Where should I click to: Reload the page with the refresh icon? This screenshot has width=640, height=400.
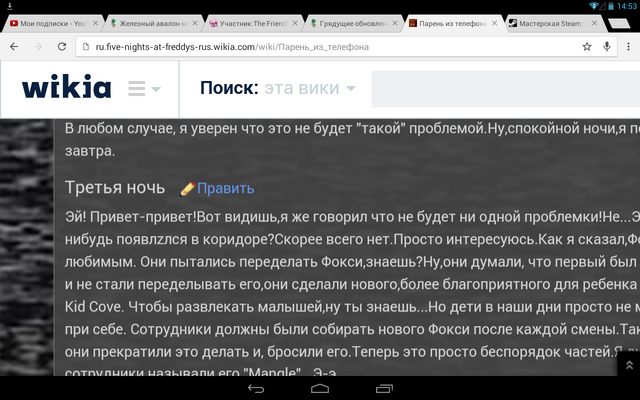(62, 47)
